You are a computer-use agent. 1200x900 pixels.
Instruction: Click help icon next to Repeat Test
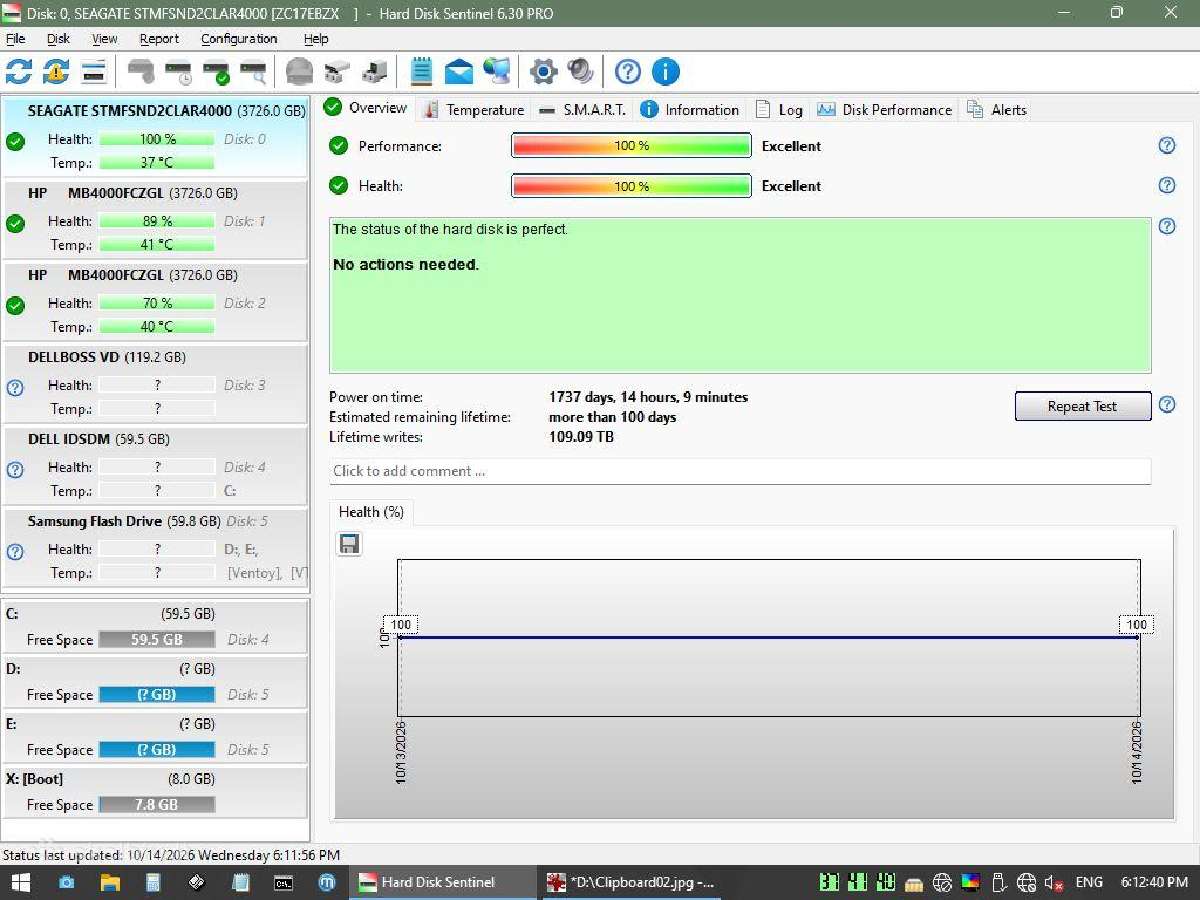(1167, 406)
